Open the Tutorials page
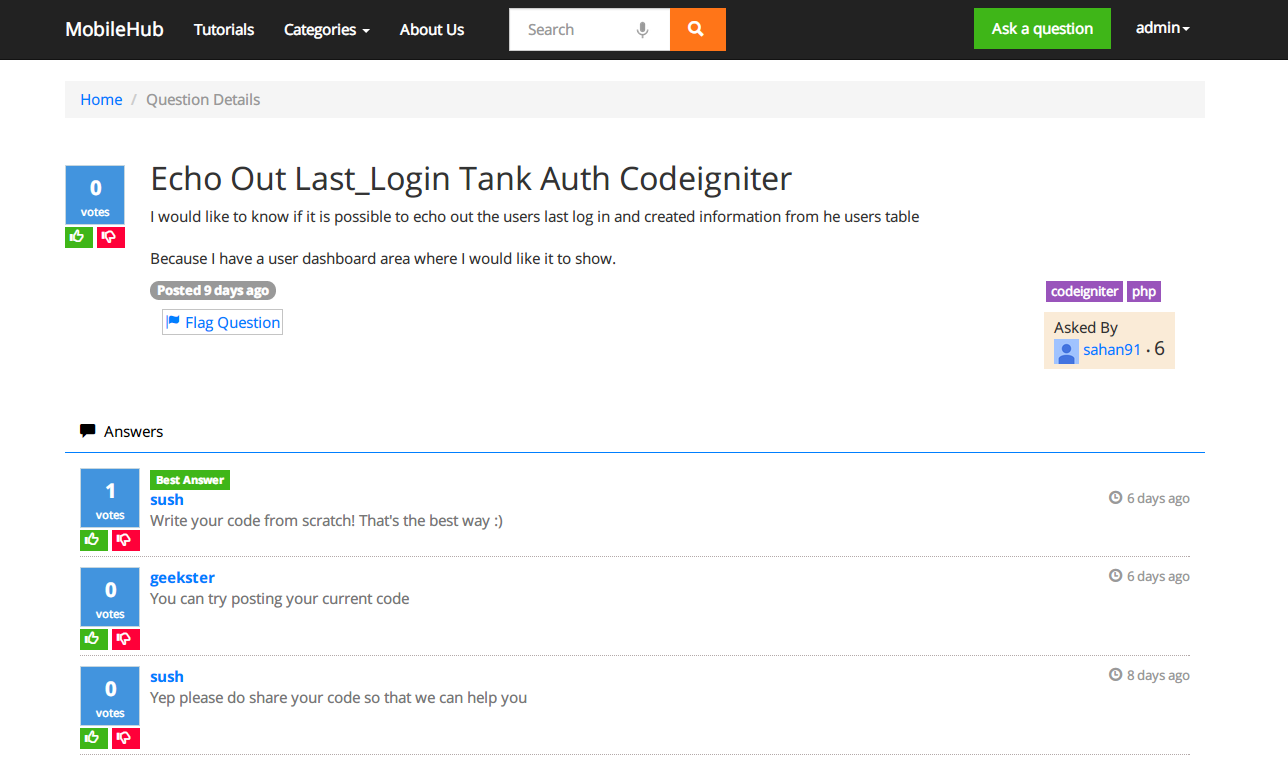 pyautogui.click(x=224, y=30)
